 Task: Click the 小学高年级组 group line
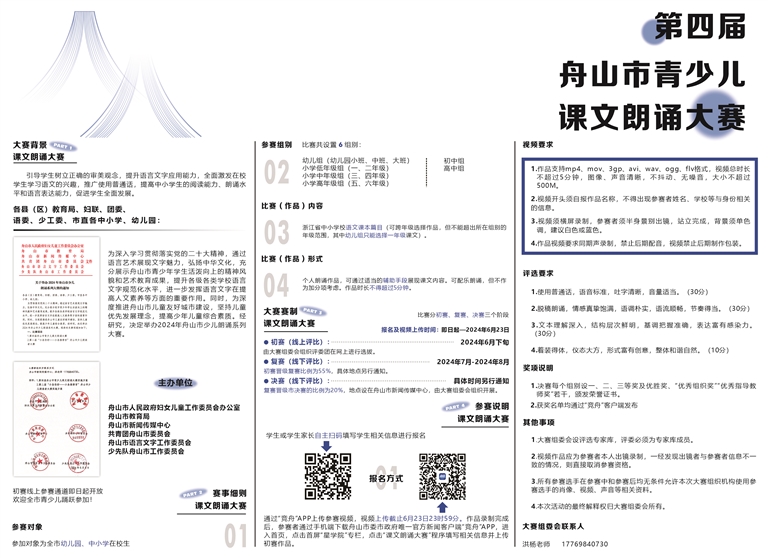point(345,183)
